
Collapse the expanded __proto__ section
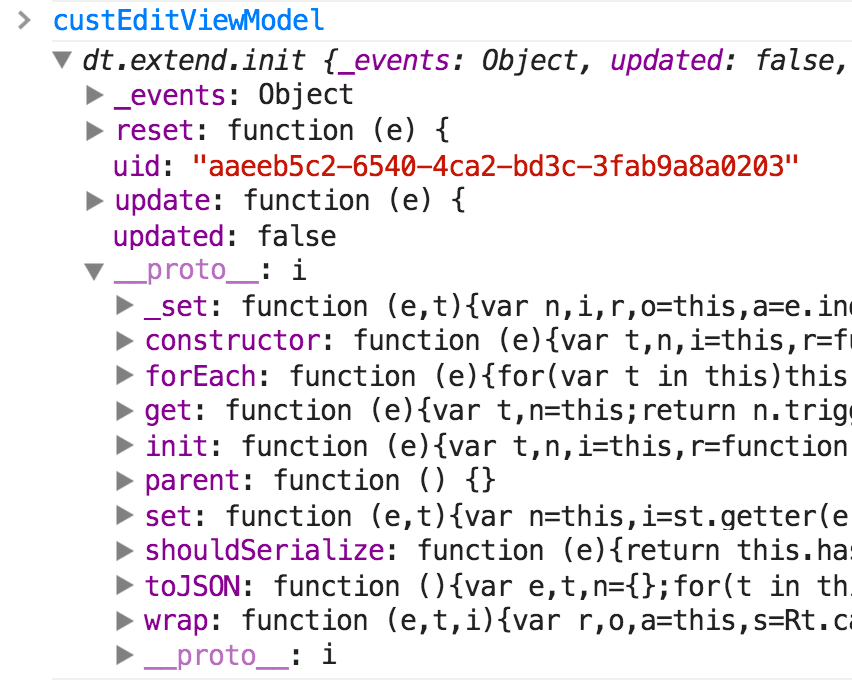click(x=96, y=271)
